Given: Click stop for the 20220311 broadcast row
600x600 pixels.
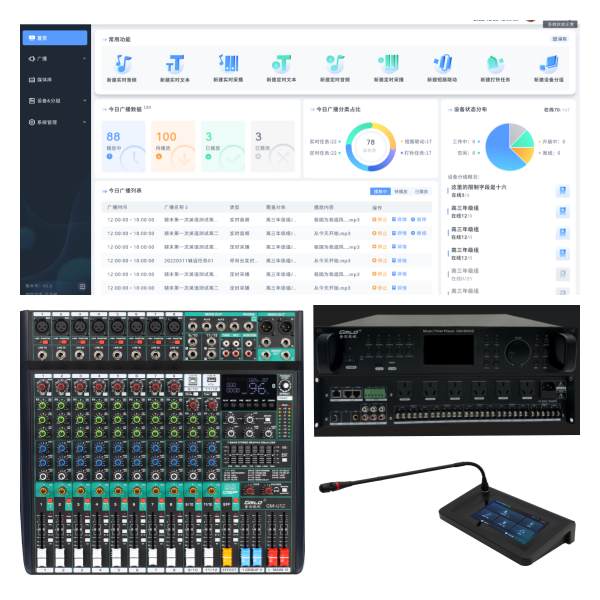Looking at the screenshot, I should (380, 261).
